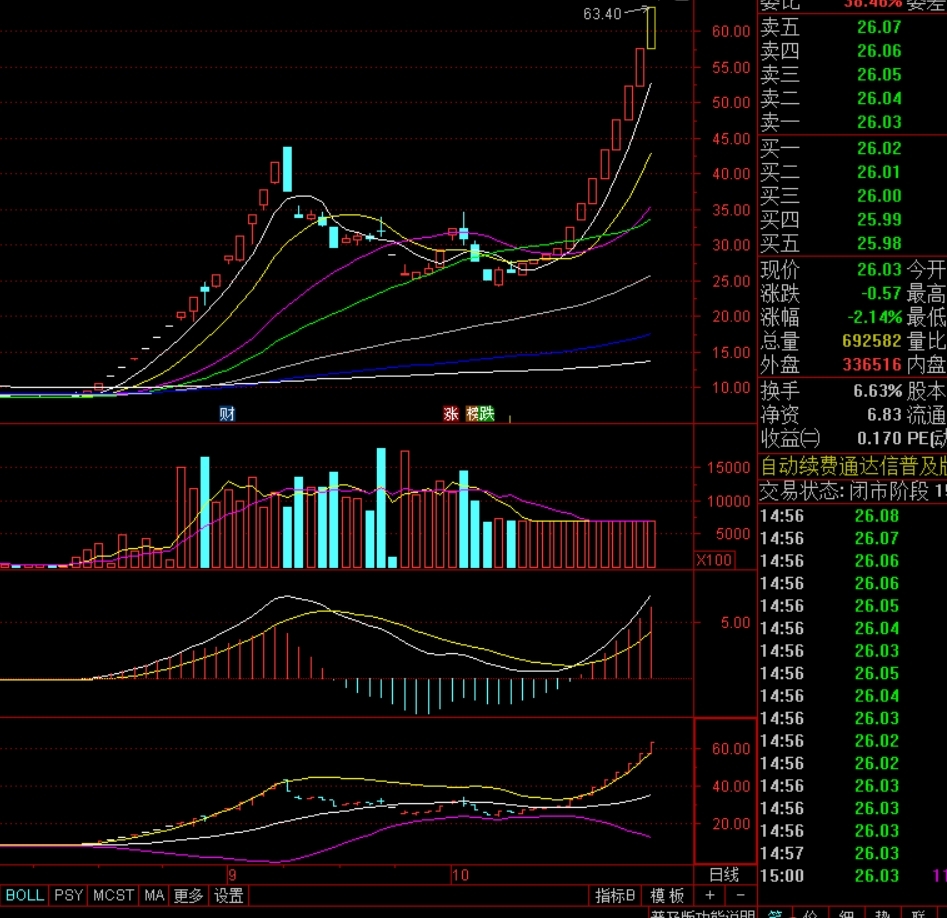
Task: Click the tall cyan candlestick near 45.00
Action: (x=287, y=169)
